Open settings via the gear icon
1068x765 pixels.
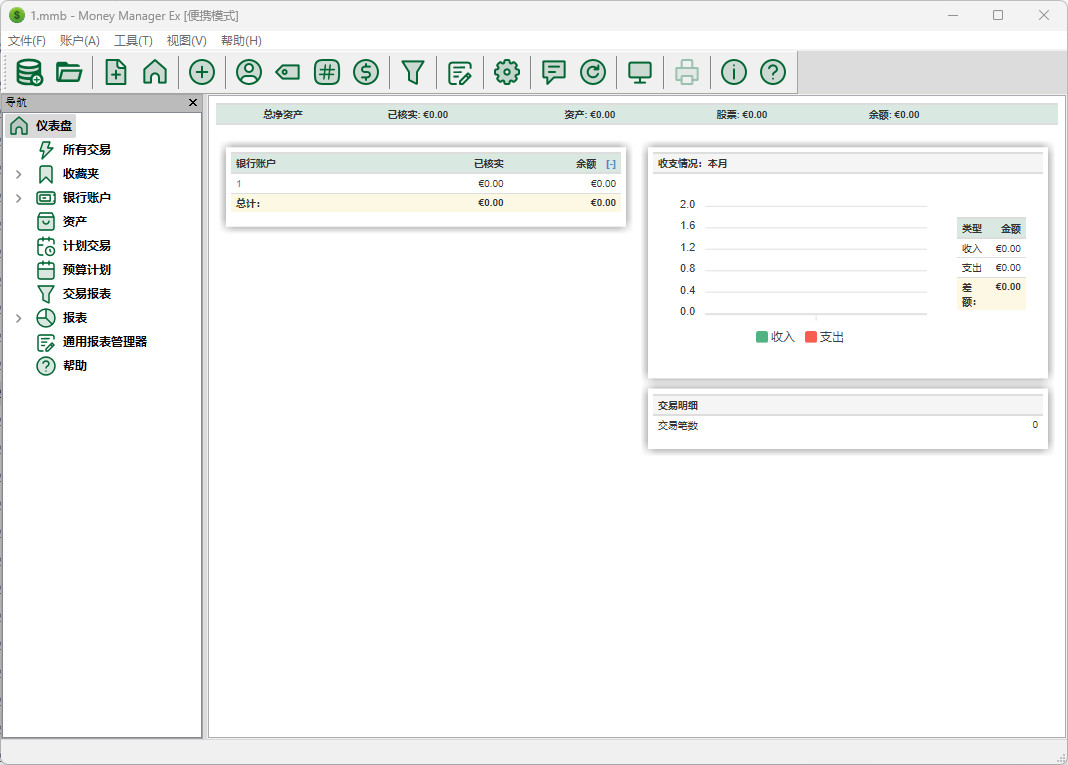tap(506, 72)
